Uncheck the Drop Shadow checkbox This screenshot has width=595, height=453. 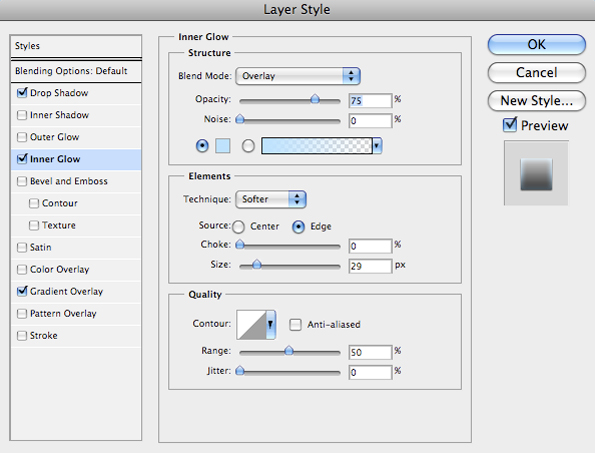coord(22,93)
